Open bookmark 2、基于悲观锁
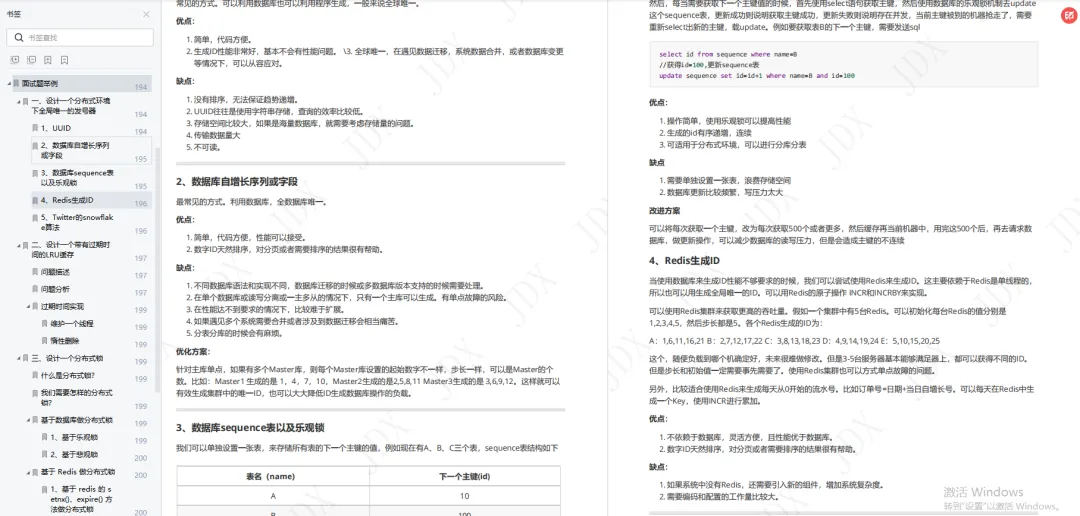 pos(74,455)
